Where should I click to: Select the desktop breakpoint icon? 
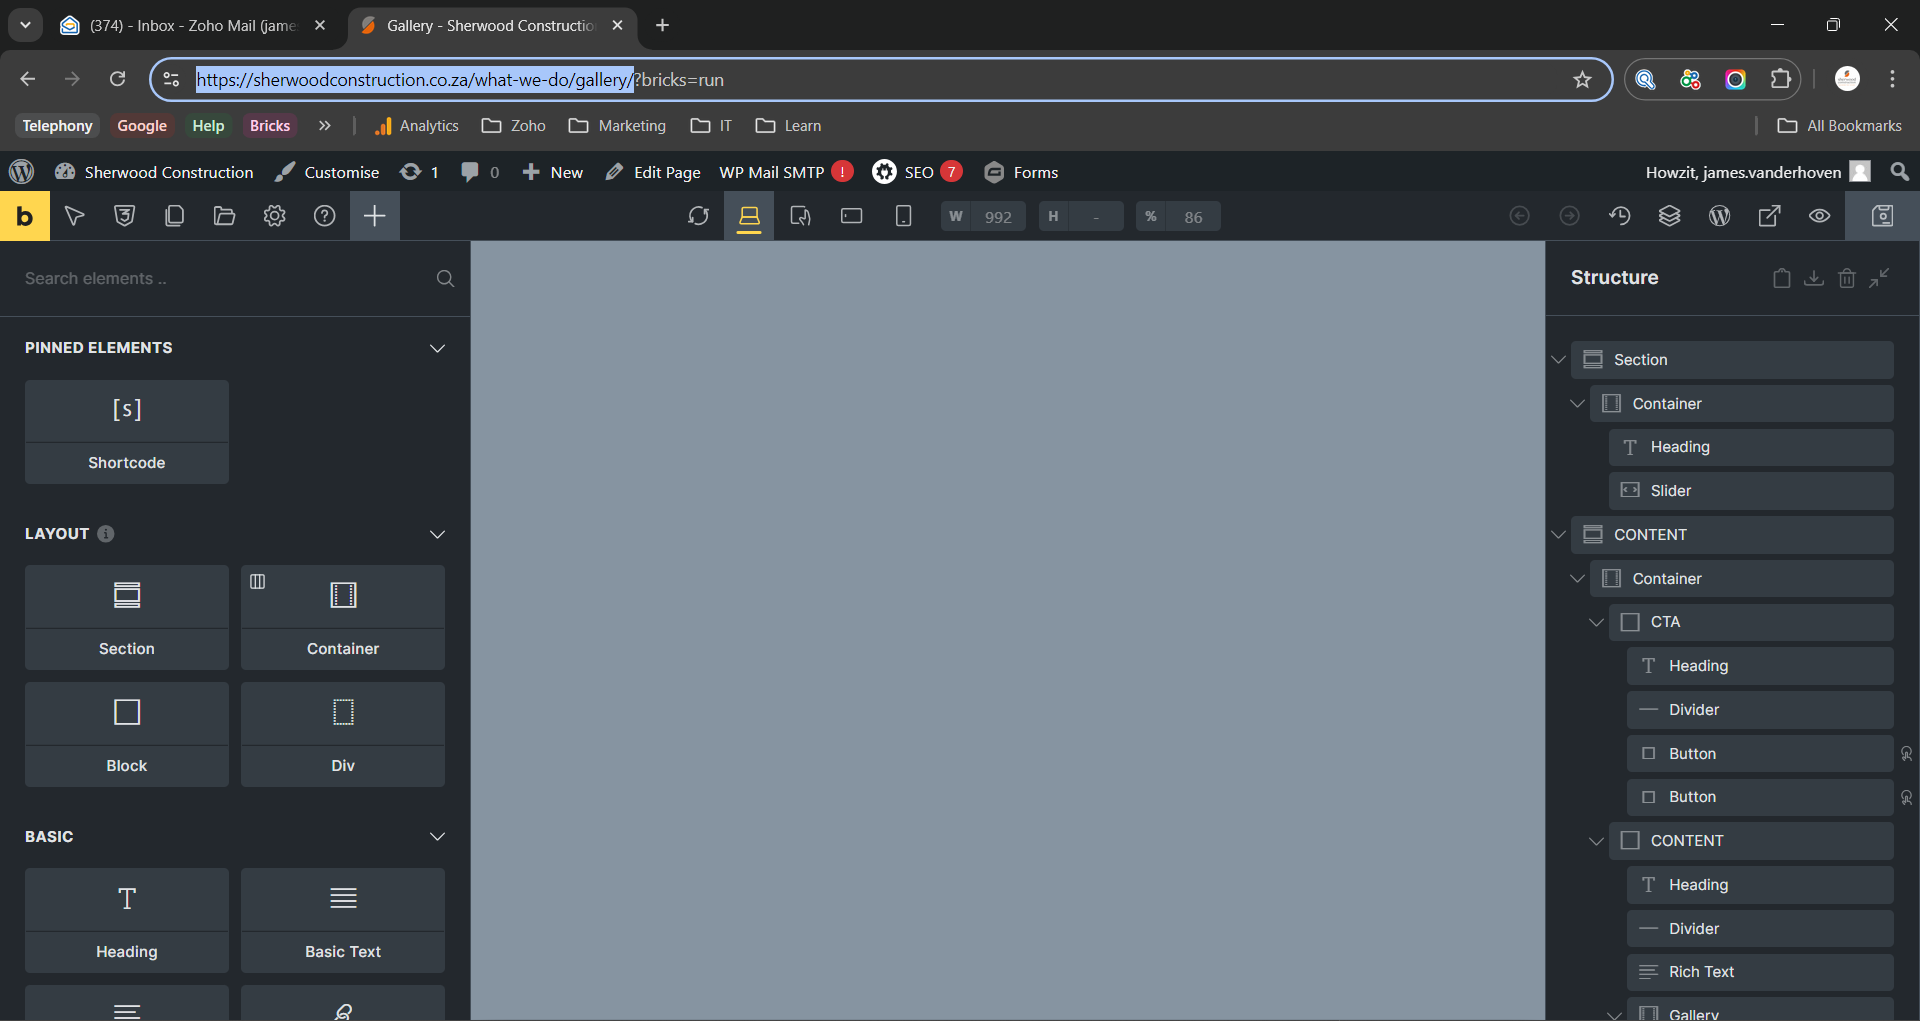(749, 216)
